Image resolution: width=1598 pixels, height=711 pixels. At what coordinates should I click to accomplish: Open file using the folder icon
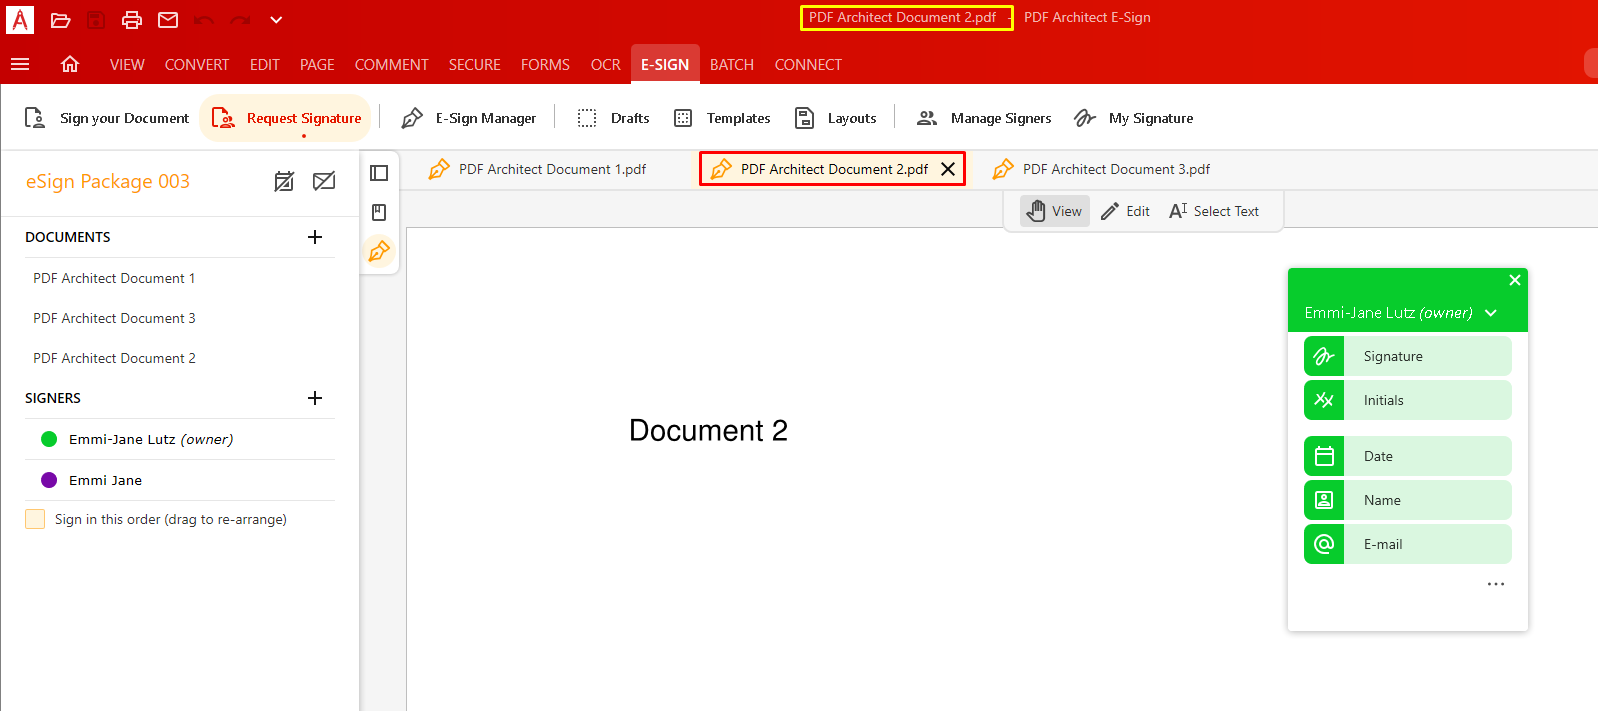(x=60, y=20)
